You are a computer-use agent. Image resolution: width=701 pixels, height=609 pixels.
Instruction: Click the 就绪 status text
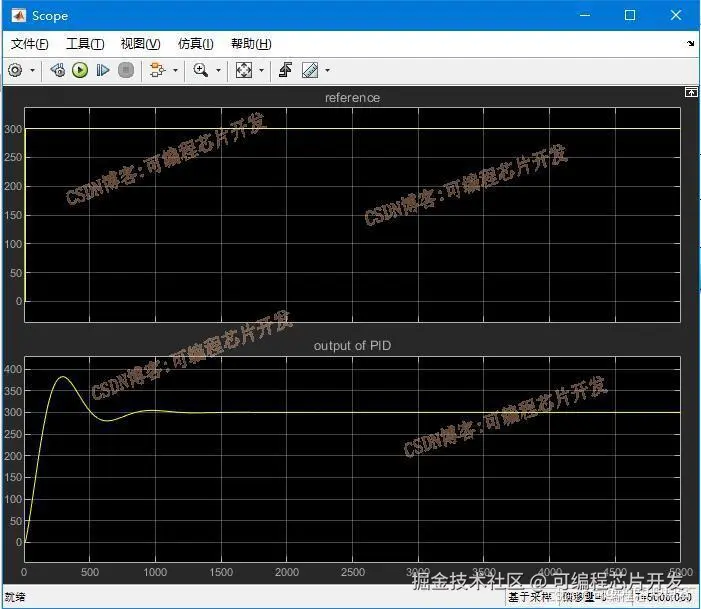coord(15,597)
